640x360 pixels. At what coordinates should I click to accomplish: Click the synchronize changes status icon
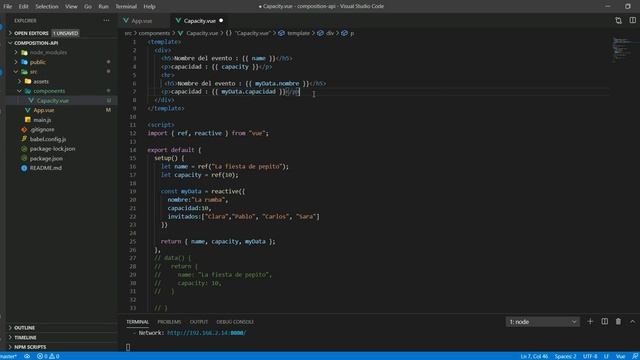coord(27,356)
